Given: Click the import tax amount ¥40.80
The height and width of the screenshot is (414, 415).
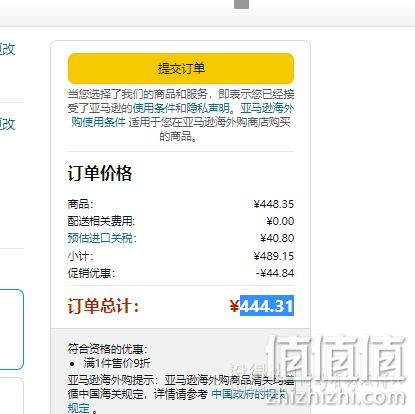Looking at the screenshot, I should tap(277, 238).
